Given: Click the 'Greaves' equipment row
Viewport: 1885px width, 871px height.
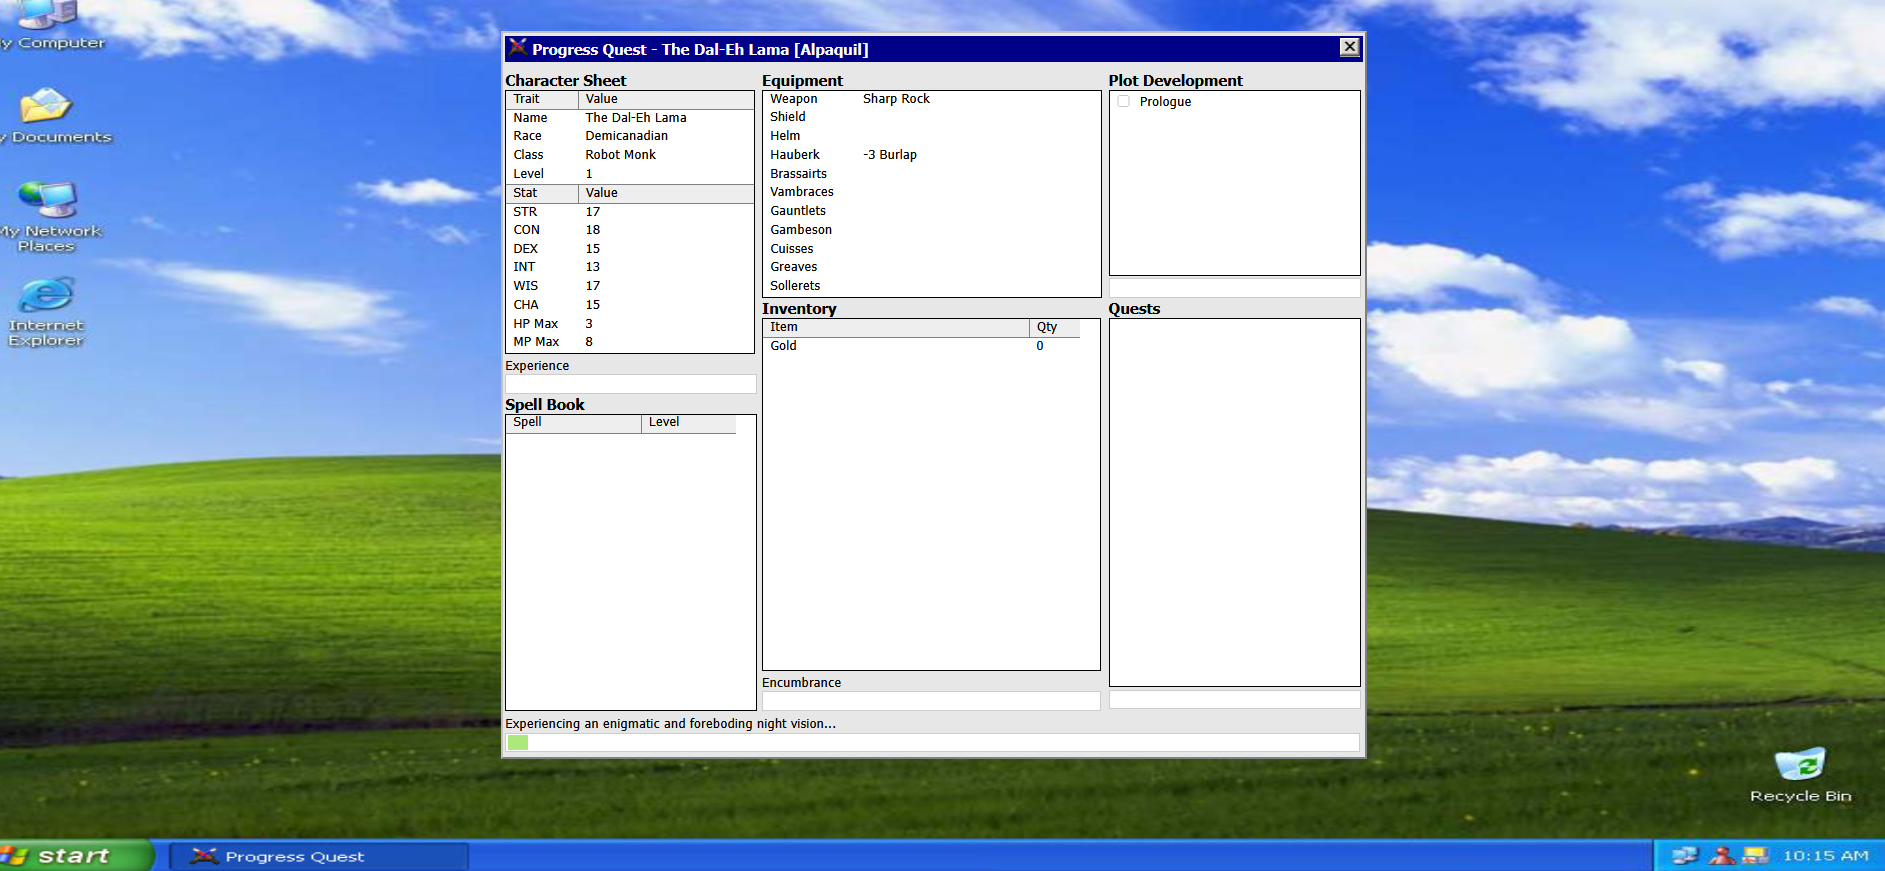Looking at the screenshot, I should (x=794, y=267).
